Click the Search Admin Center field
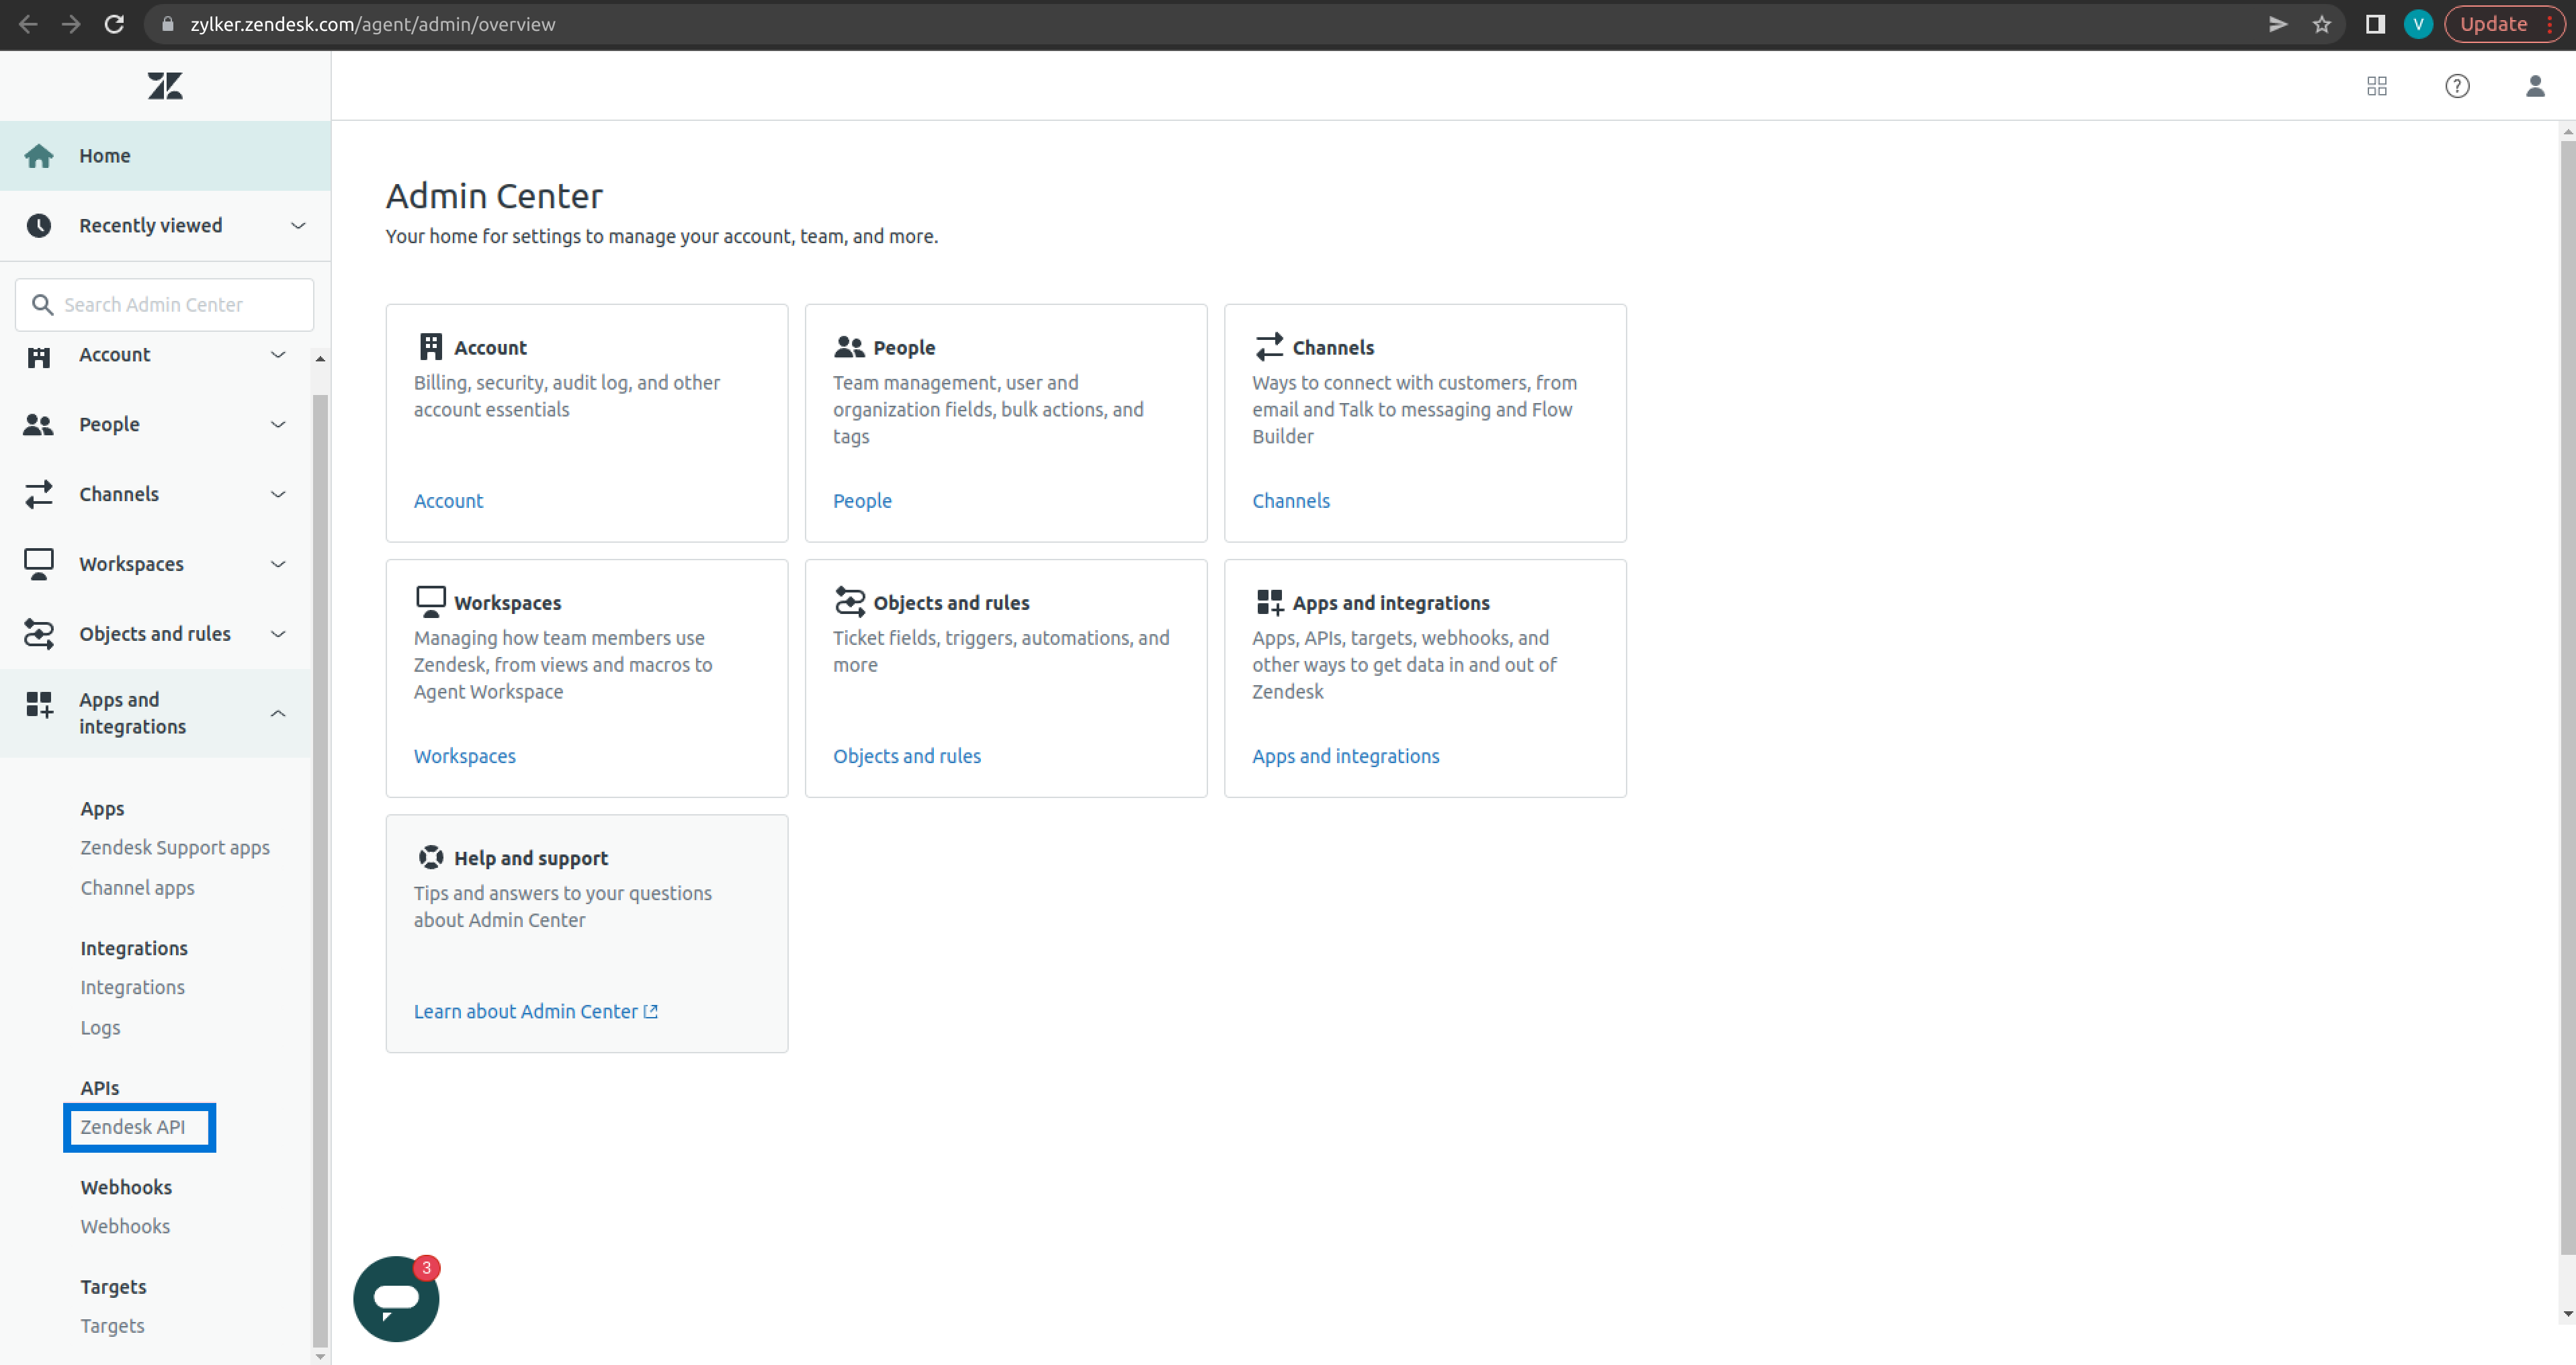Image resolution: width=2576 pixels, height=1365 pixels. pos(164,304)
